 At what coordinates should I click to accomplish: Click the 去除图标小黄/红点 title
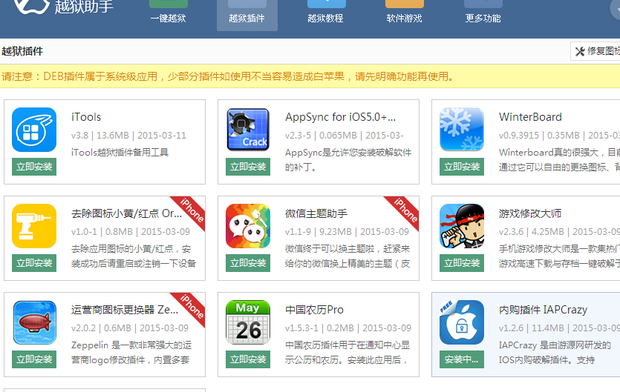click(x=127, y=214)
